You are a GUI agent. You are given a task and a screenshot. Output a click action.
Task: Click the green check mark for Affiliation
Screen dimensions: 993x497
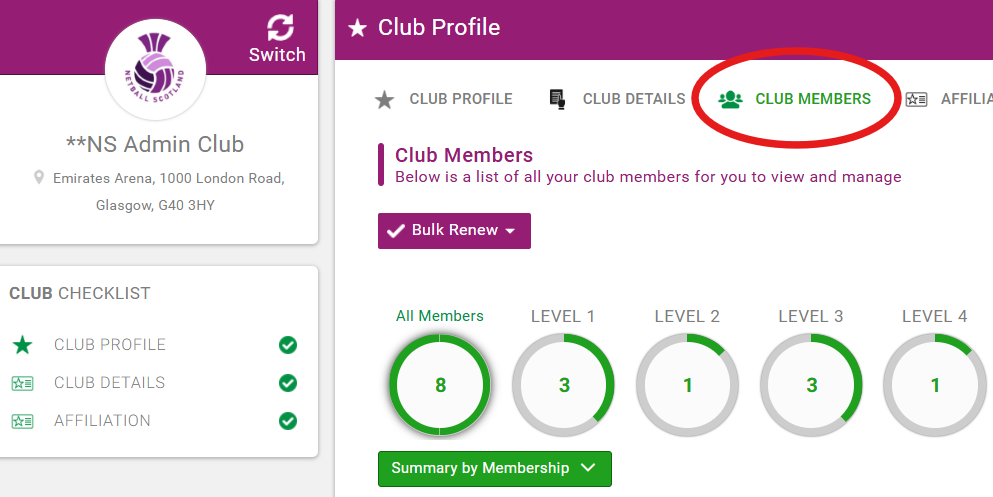(288, 421)
